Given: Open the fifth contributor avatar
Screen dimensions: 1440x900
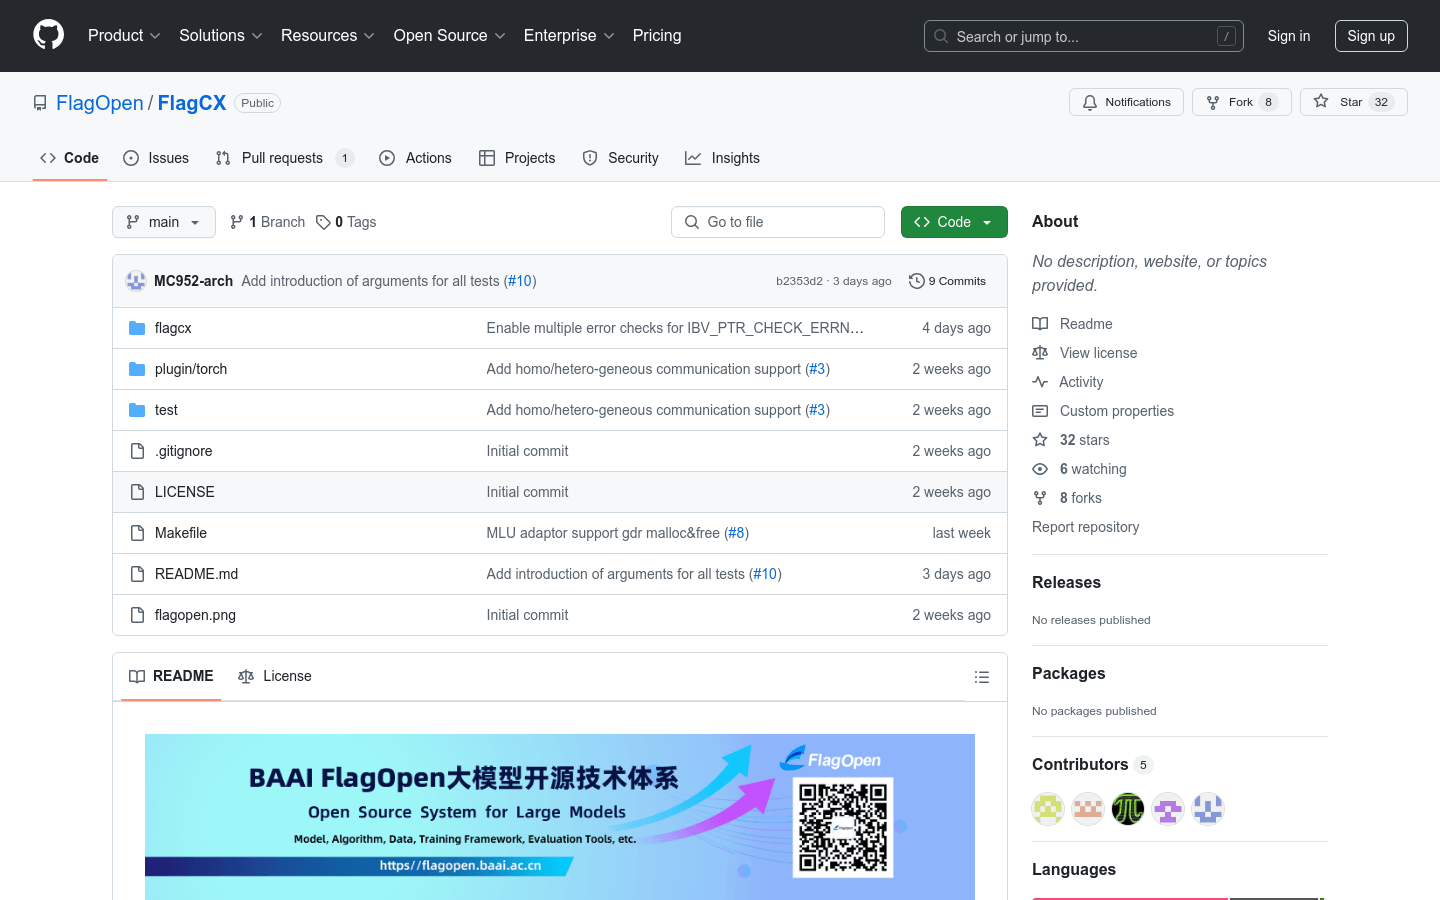Looking at the screenshot, I should click(x=1208, y=808).
